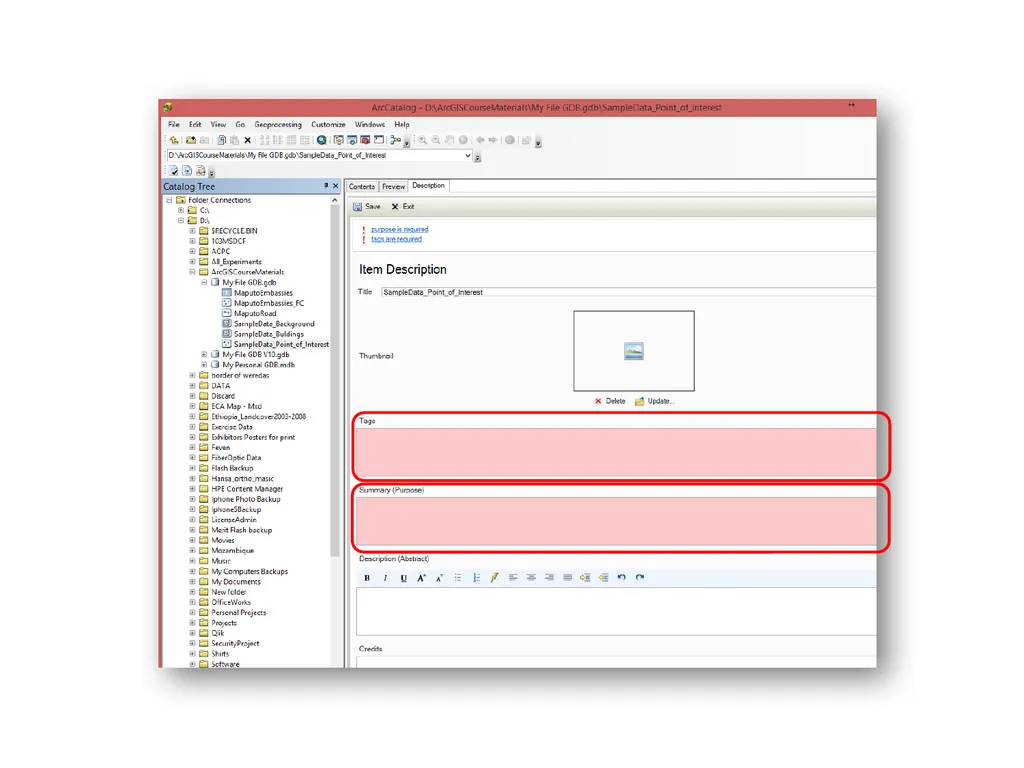The width and height of the screenshot is (1024, 768).
Task: Open the Catalog Tree window icon
Action: 338,140
